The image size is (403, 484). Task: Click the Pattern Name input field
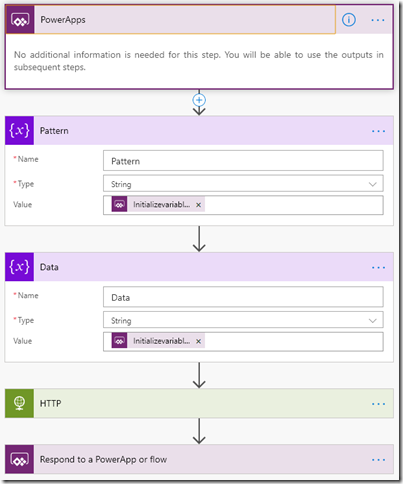tap(243, 161)
